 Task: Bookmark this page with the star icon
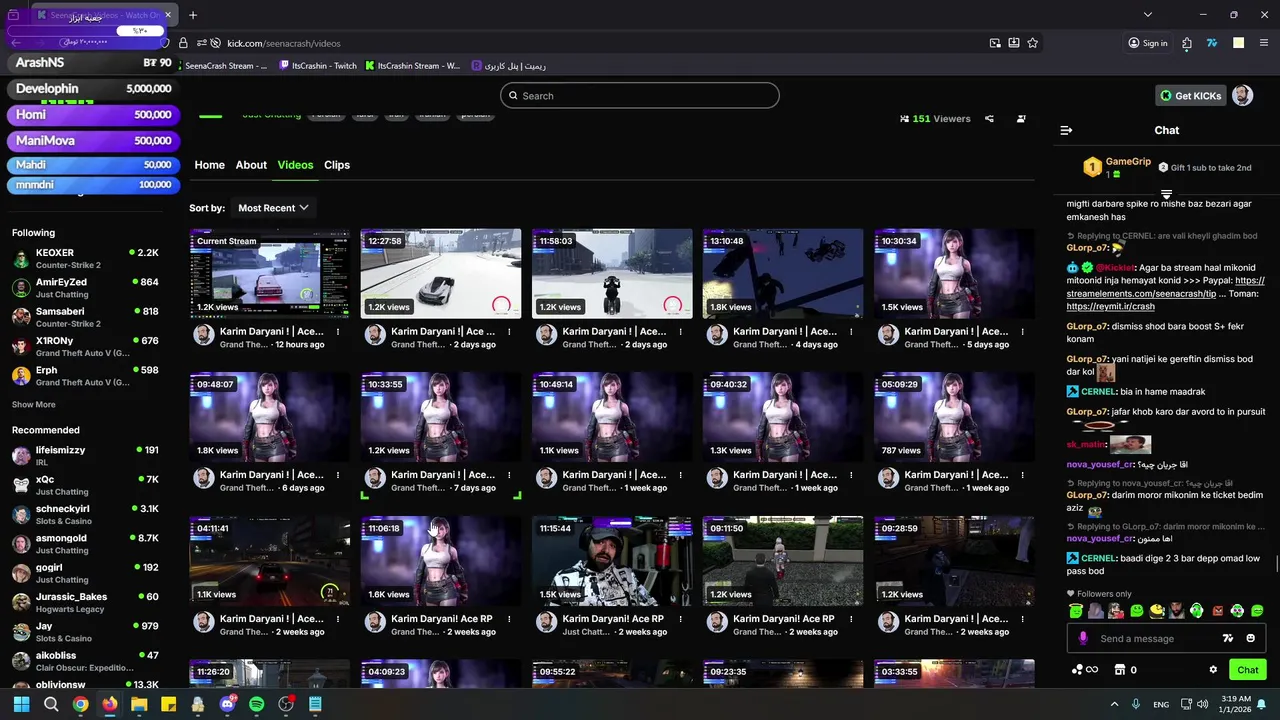click(x=1032, y=43)
